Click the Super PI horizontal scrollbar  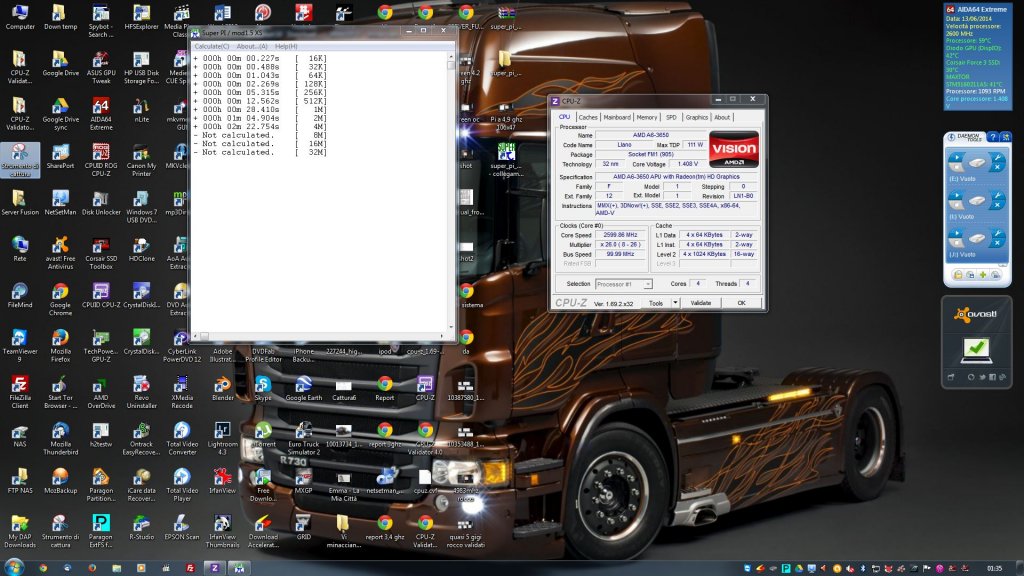click(319, 336)
